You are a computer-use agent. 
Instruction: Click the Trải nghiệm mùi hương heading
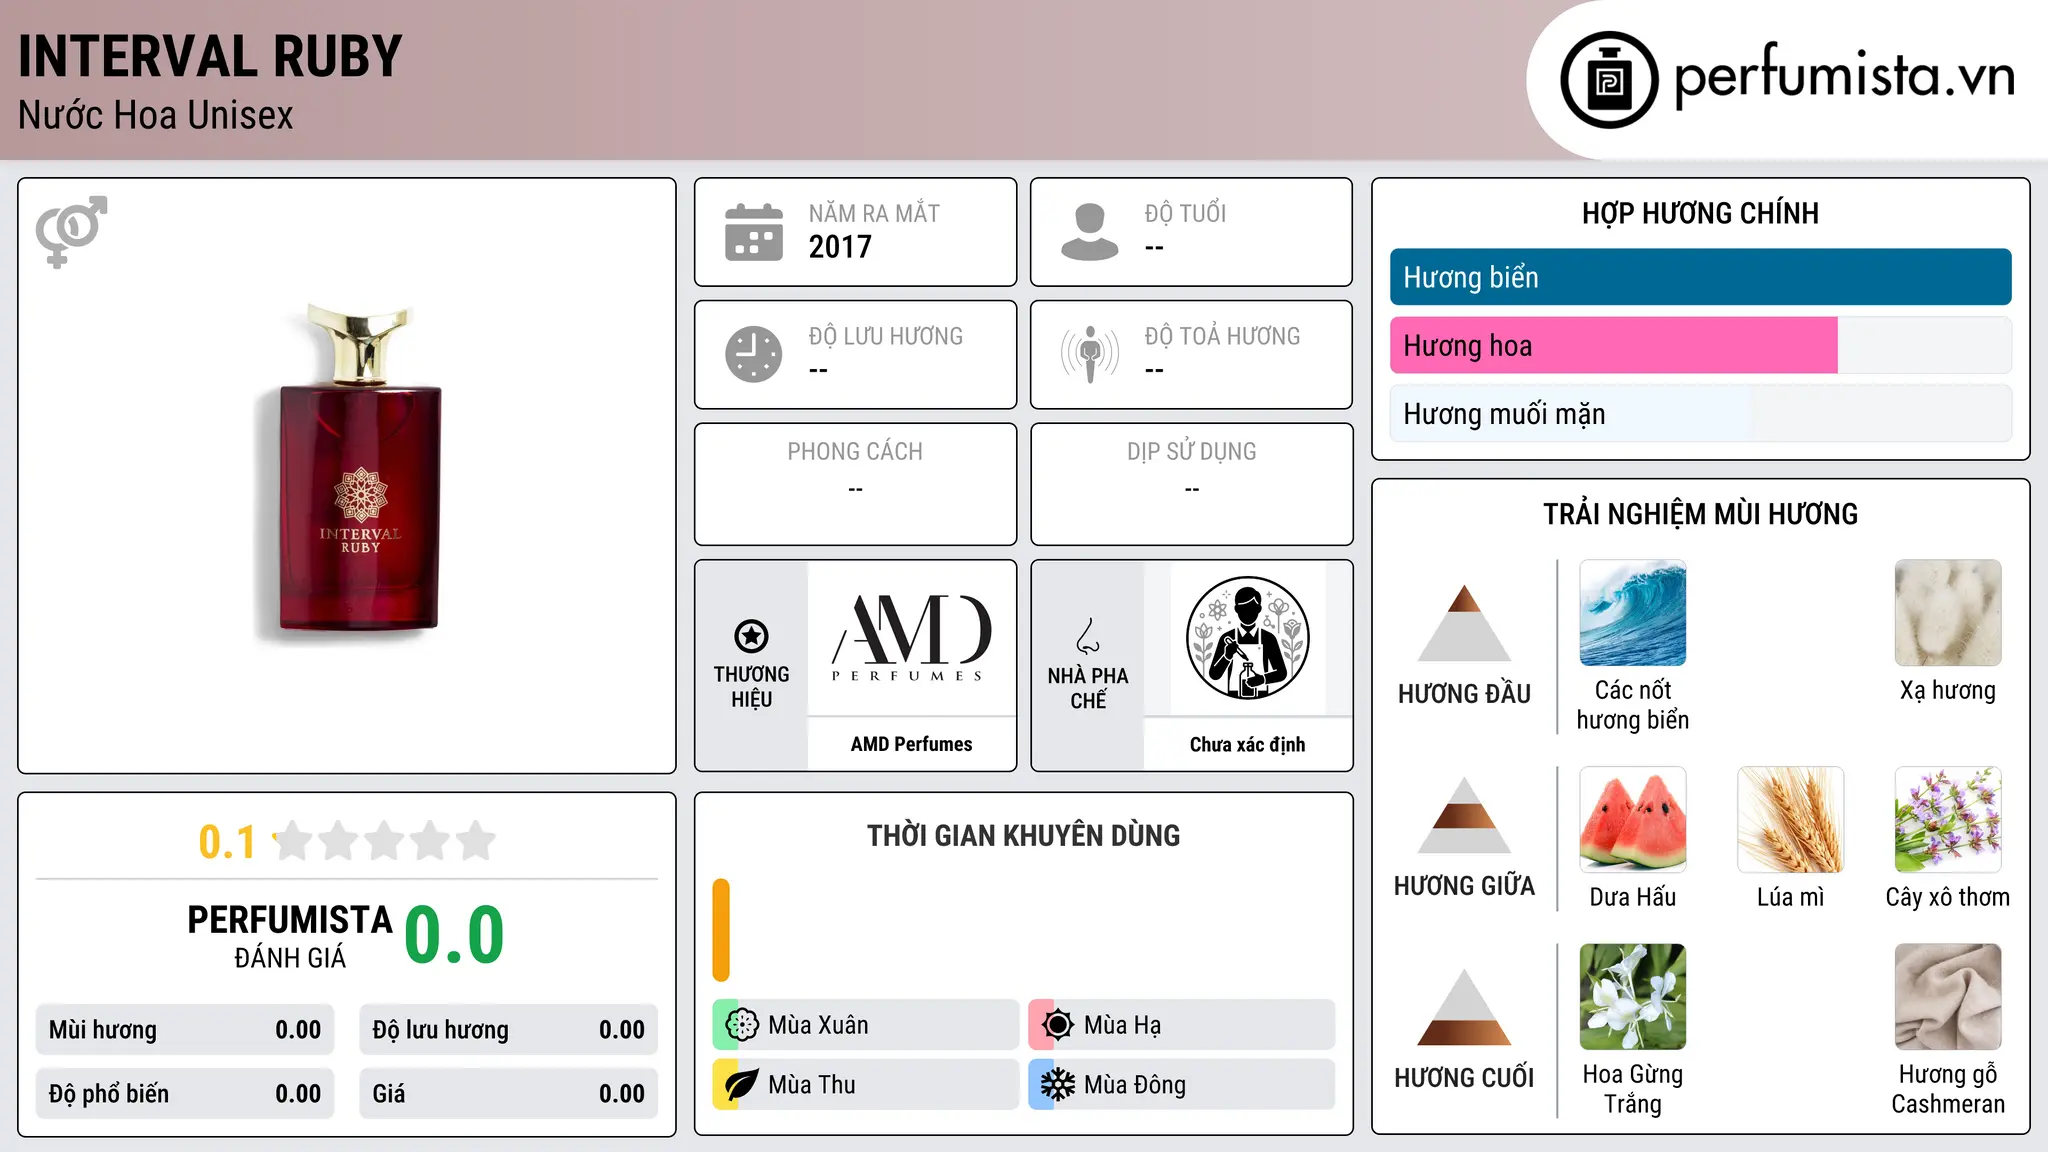[x=1700, y=514]
